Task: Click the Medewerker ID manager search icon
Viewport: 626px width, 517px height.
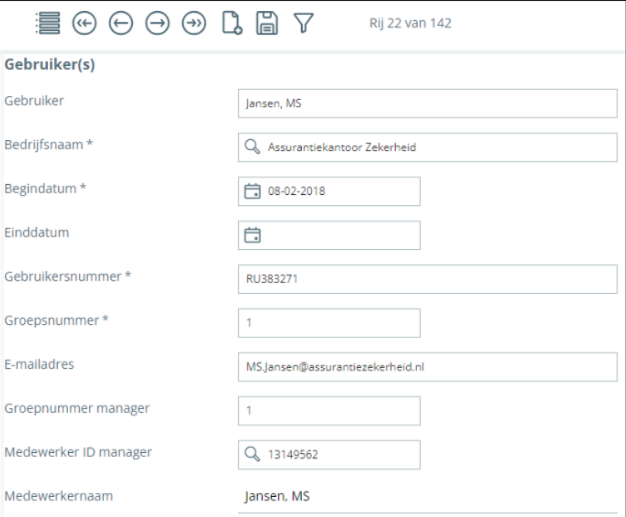Action: click(252, 455)
